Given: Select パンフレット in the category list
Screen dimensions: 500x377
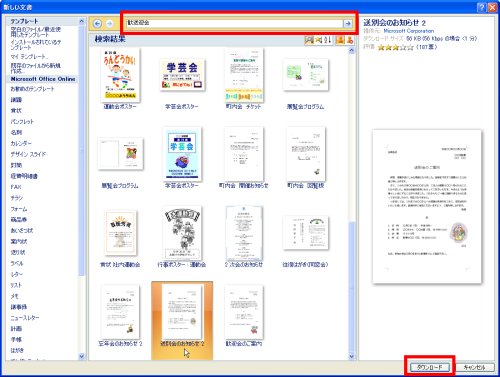Looking at the screenshot, I should tap(22, 122).
